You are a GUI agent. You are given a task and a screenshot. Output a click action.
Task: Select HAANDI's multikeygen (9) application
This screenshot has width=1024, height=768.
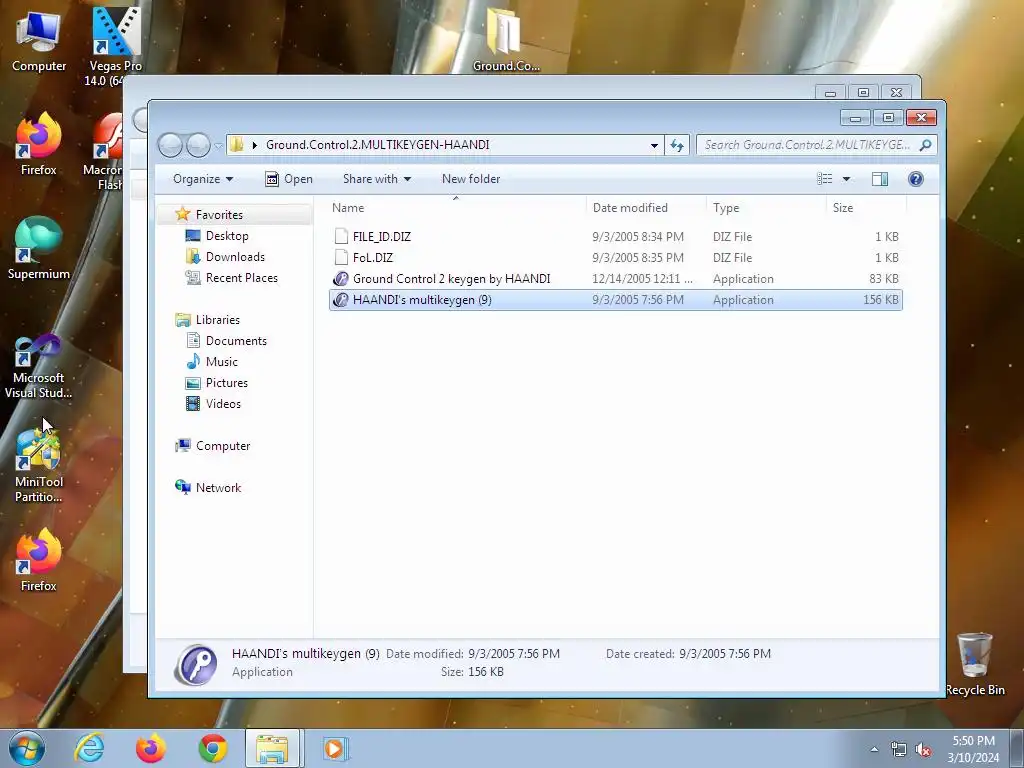pos(615,300)
